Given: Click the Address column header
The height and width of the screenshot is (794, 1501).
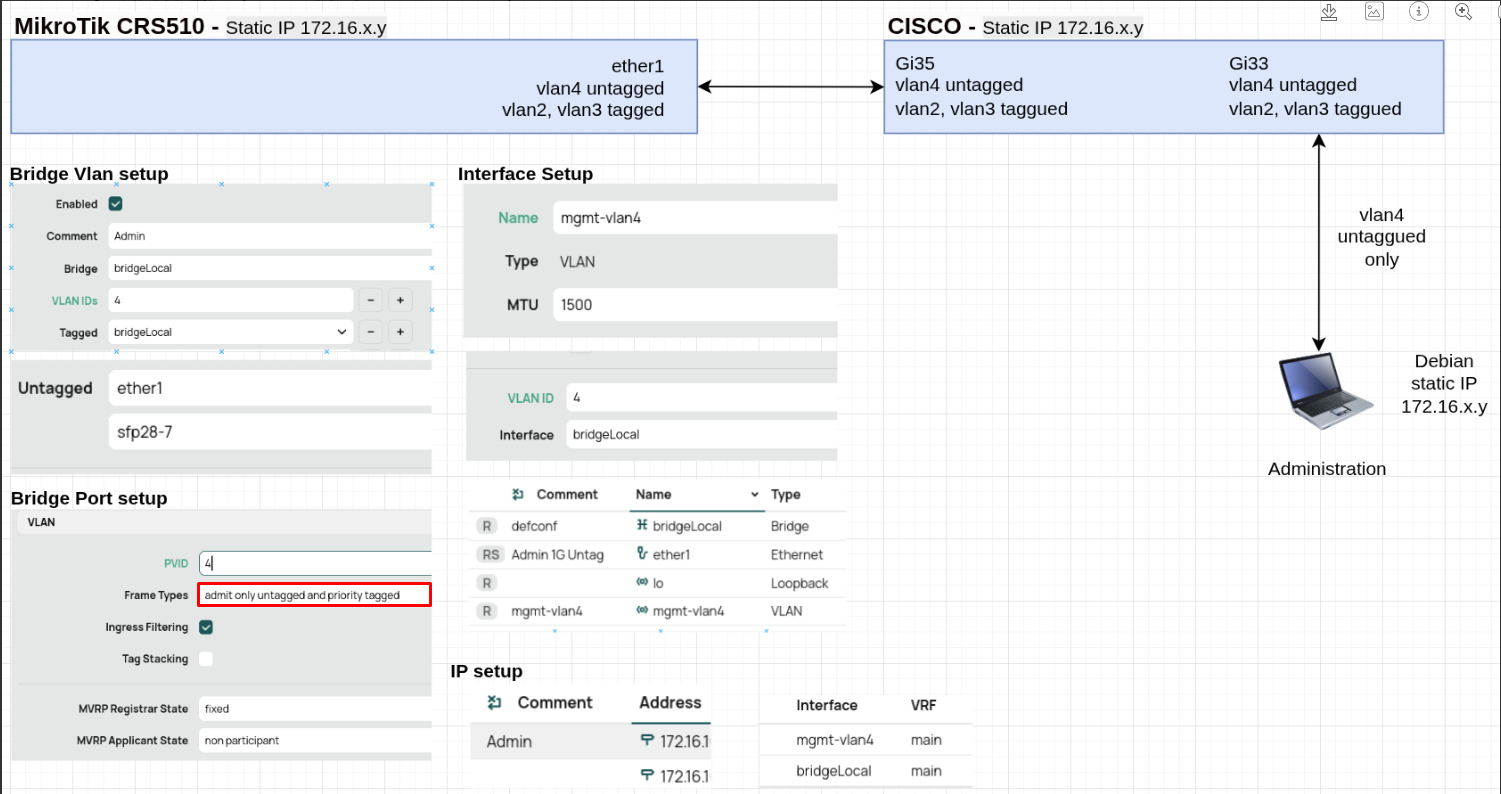Looking at the screenshot, I should (x=670, y=703).
